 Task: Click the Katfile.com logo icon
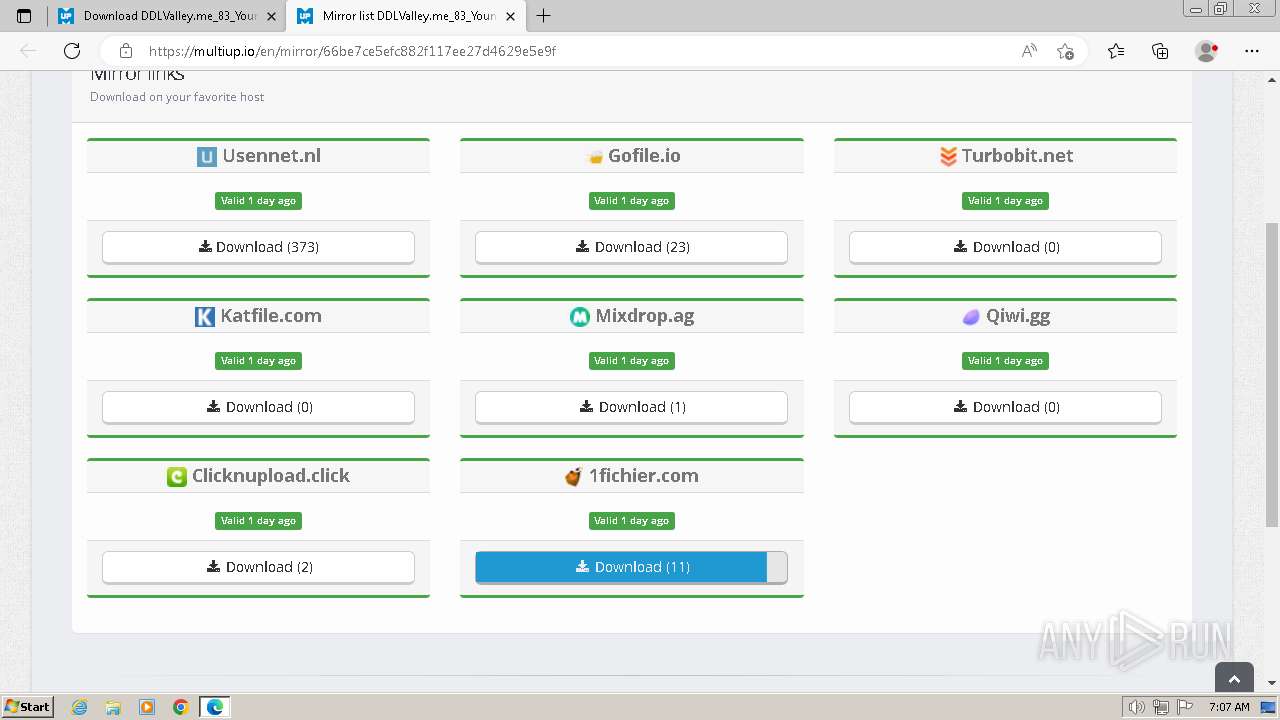coord(205,316)
